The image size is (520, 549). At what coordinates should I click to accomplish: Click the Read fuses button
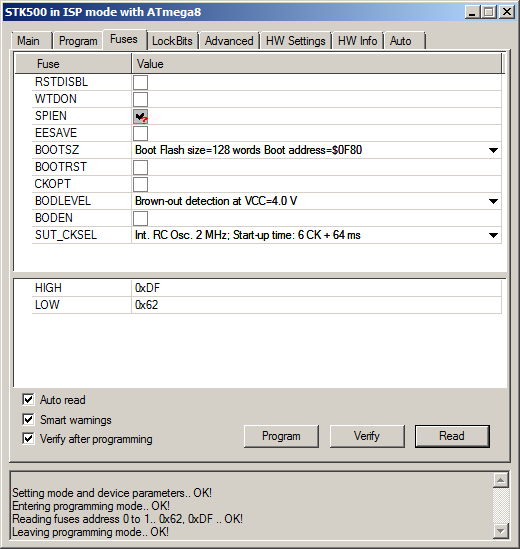452,436
